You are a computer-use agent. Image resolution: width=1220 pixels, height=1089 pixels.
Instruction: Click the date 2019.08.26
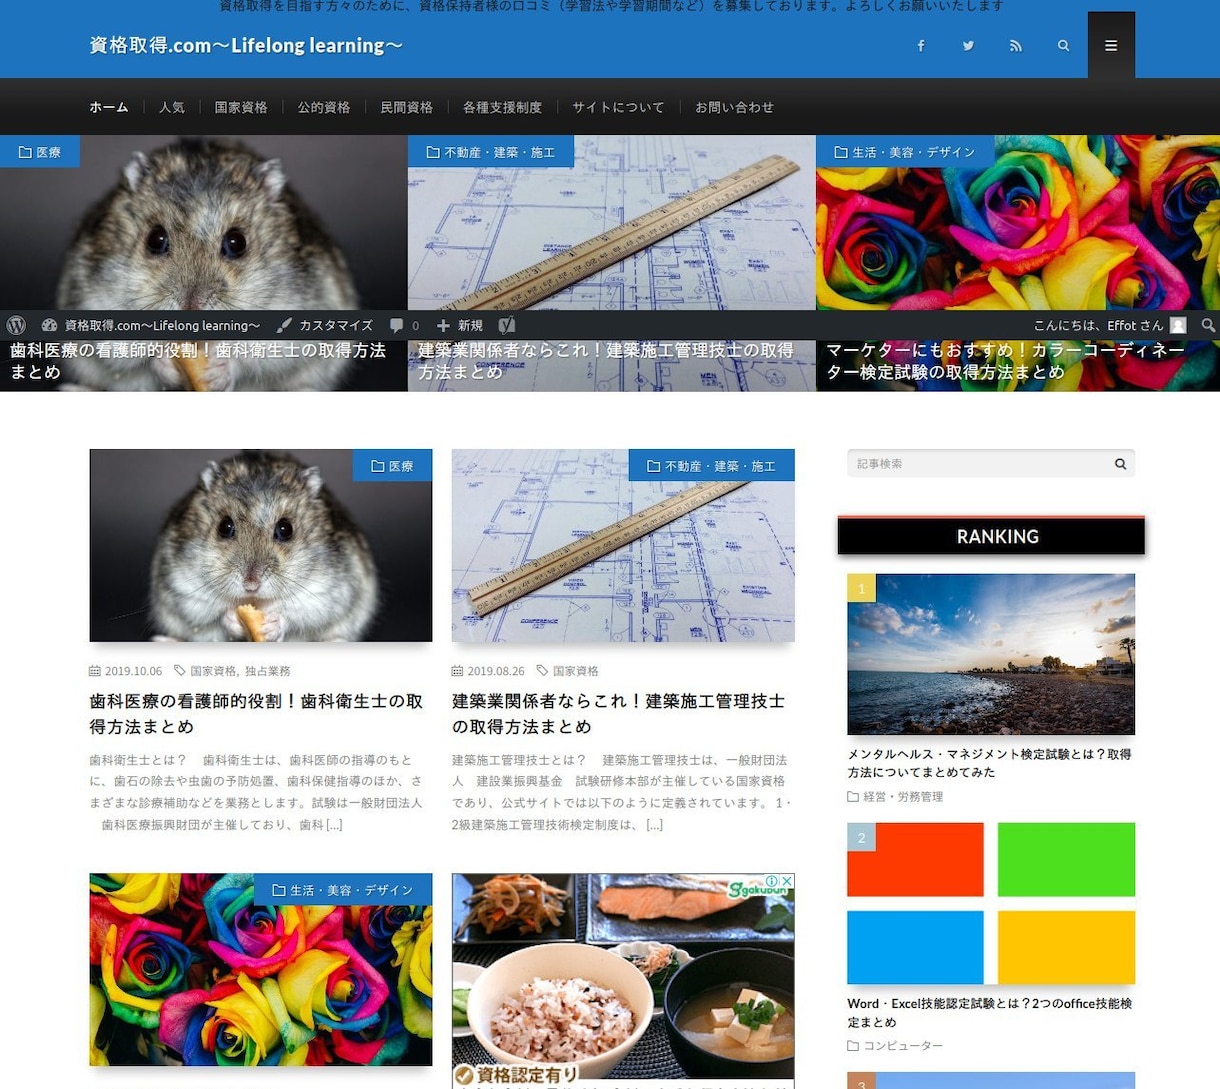pos(496,671)
